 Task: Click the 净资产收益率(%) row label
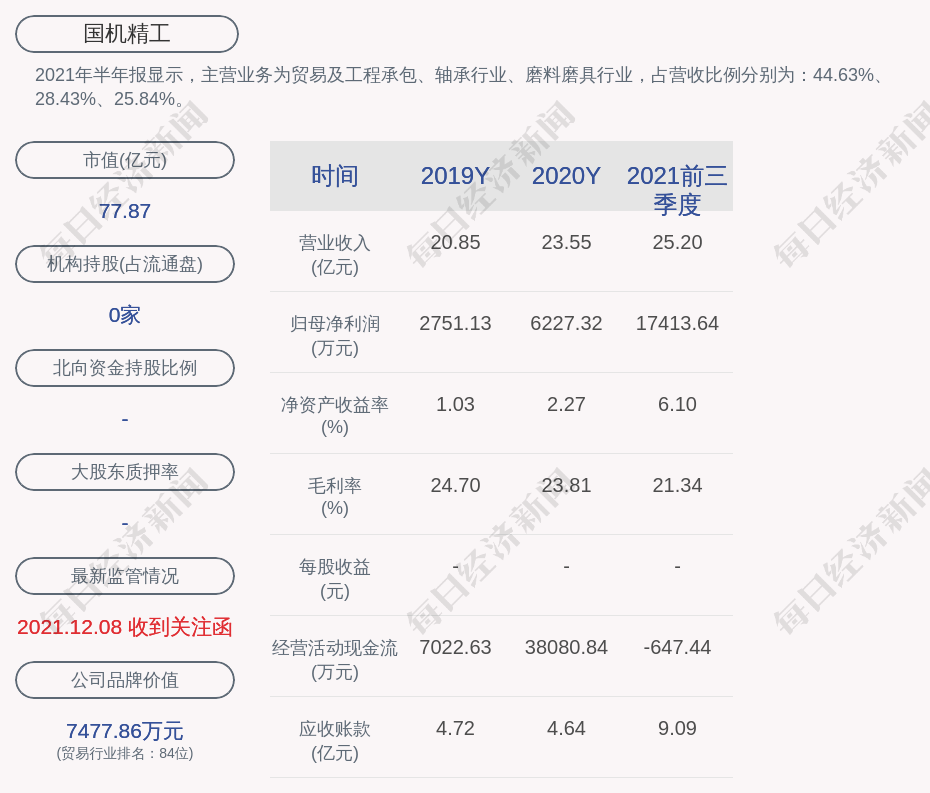[x=335, y=416]
